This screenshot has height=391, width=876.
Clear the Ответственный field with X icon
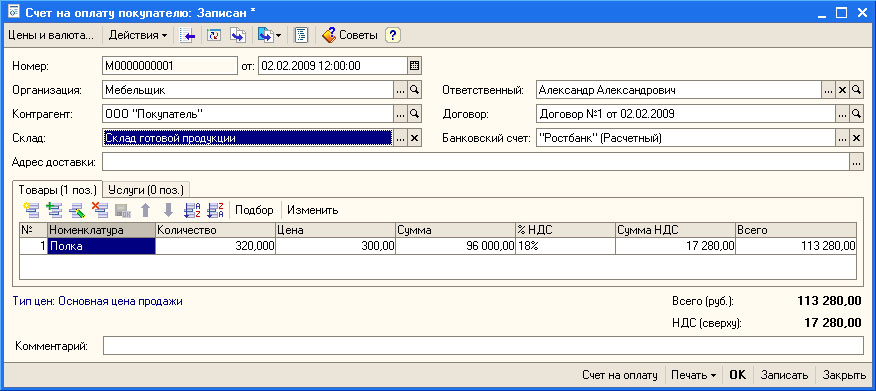842,89
